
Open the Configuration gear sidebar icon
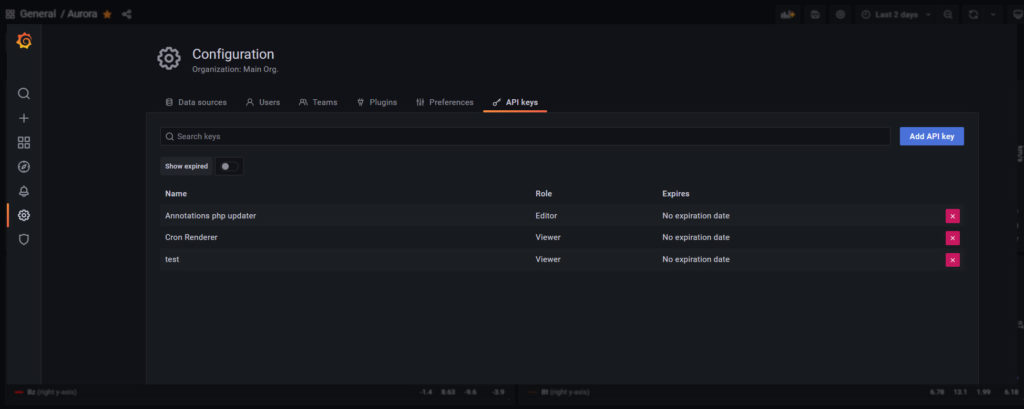(24, 215)
